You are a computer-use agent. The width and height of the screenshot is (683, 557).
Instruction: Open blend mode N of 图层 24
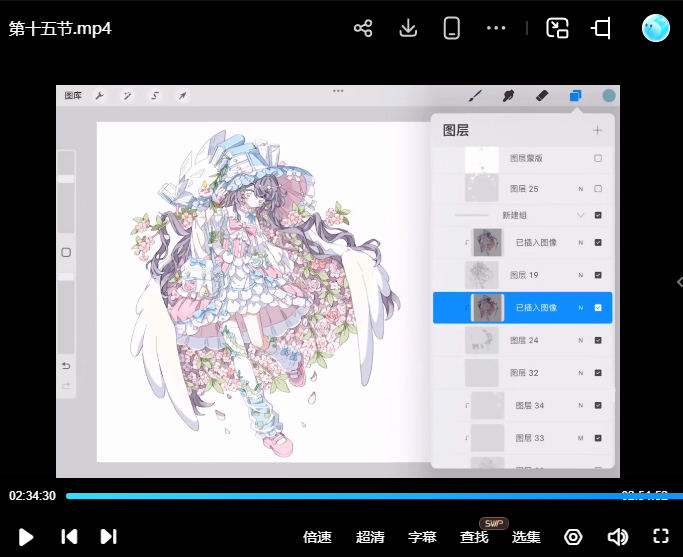pos(581,340)
